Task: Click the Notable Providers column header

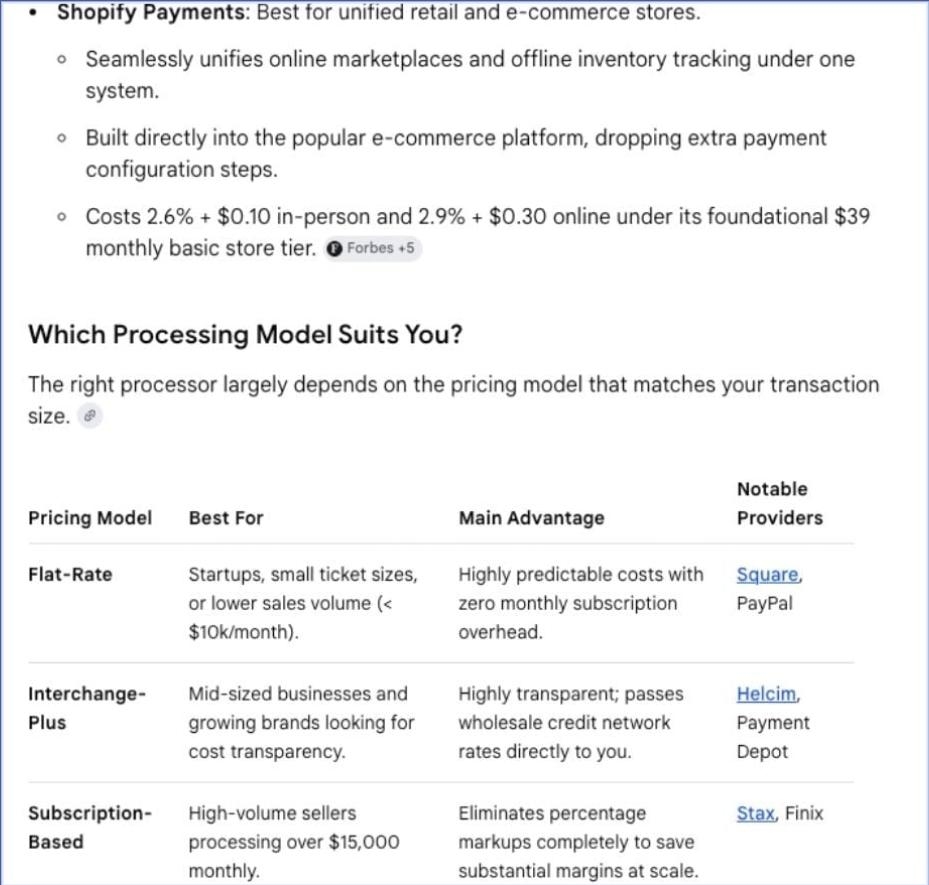Action: coord(780,504)
